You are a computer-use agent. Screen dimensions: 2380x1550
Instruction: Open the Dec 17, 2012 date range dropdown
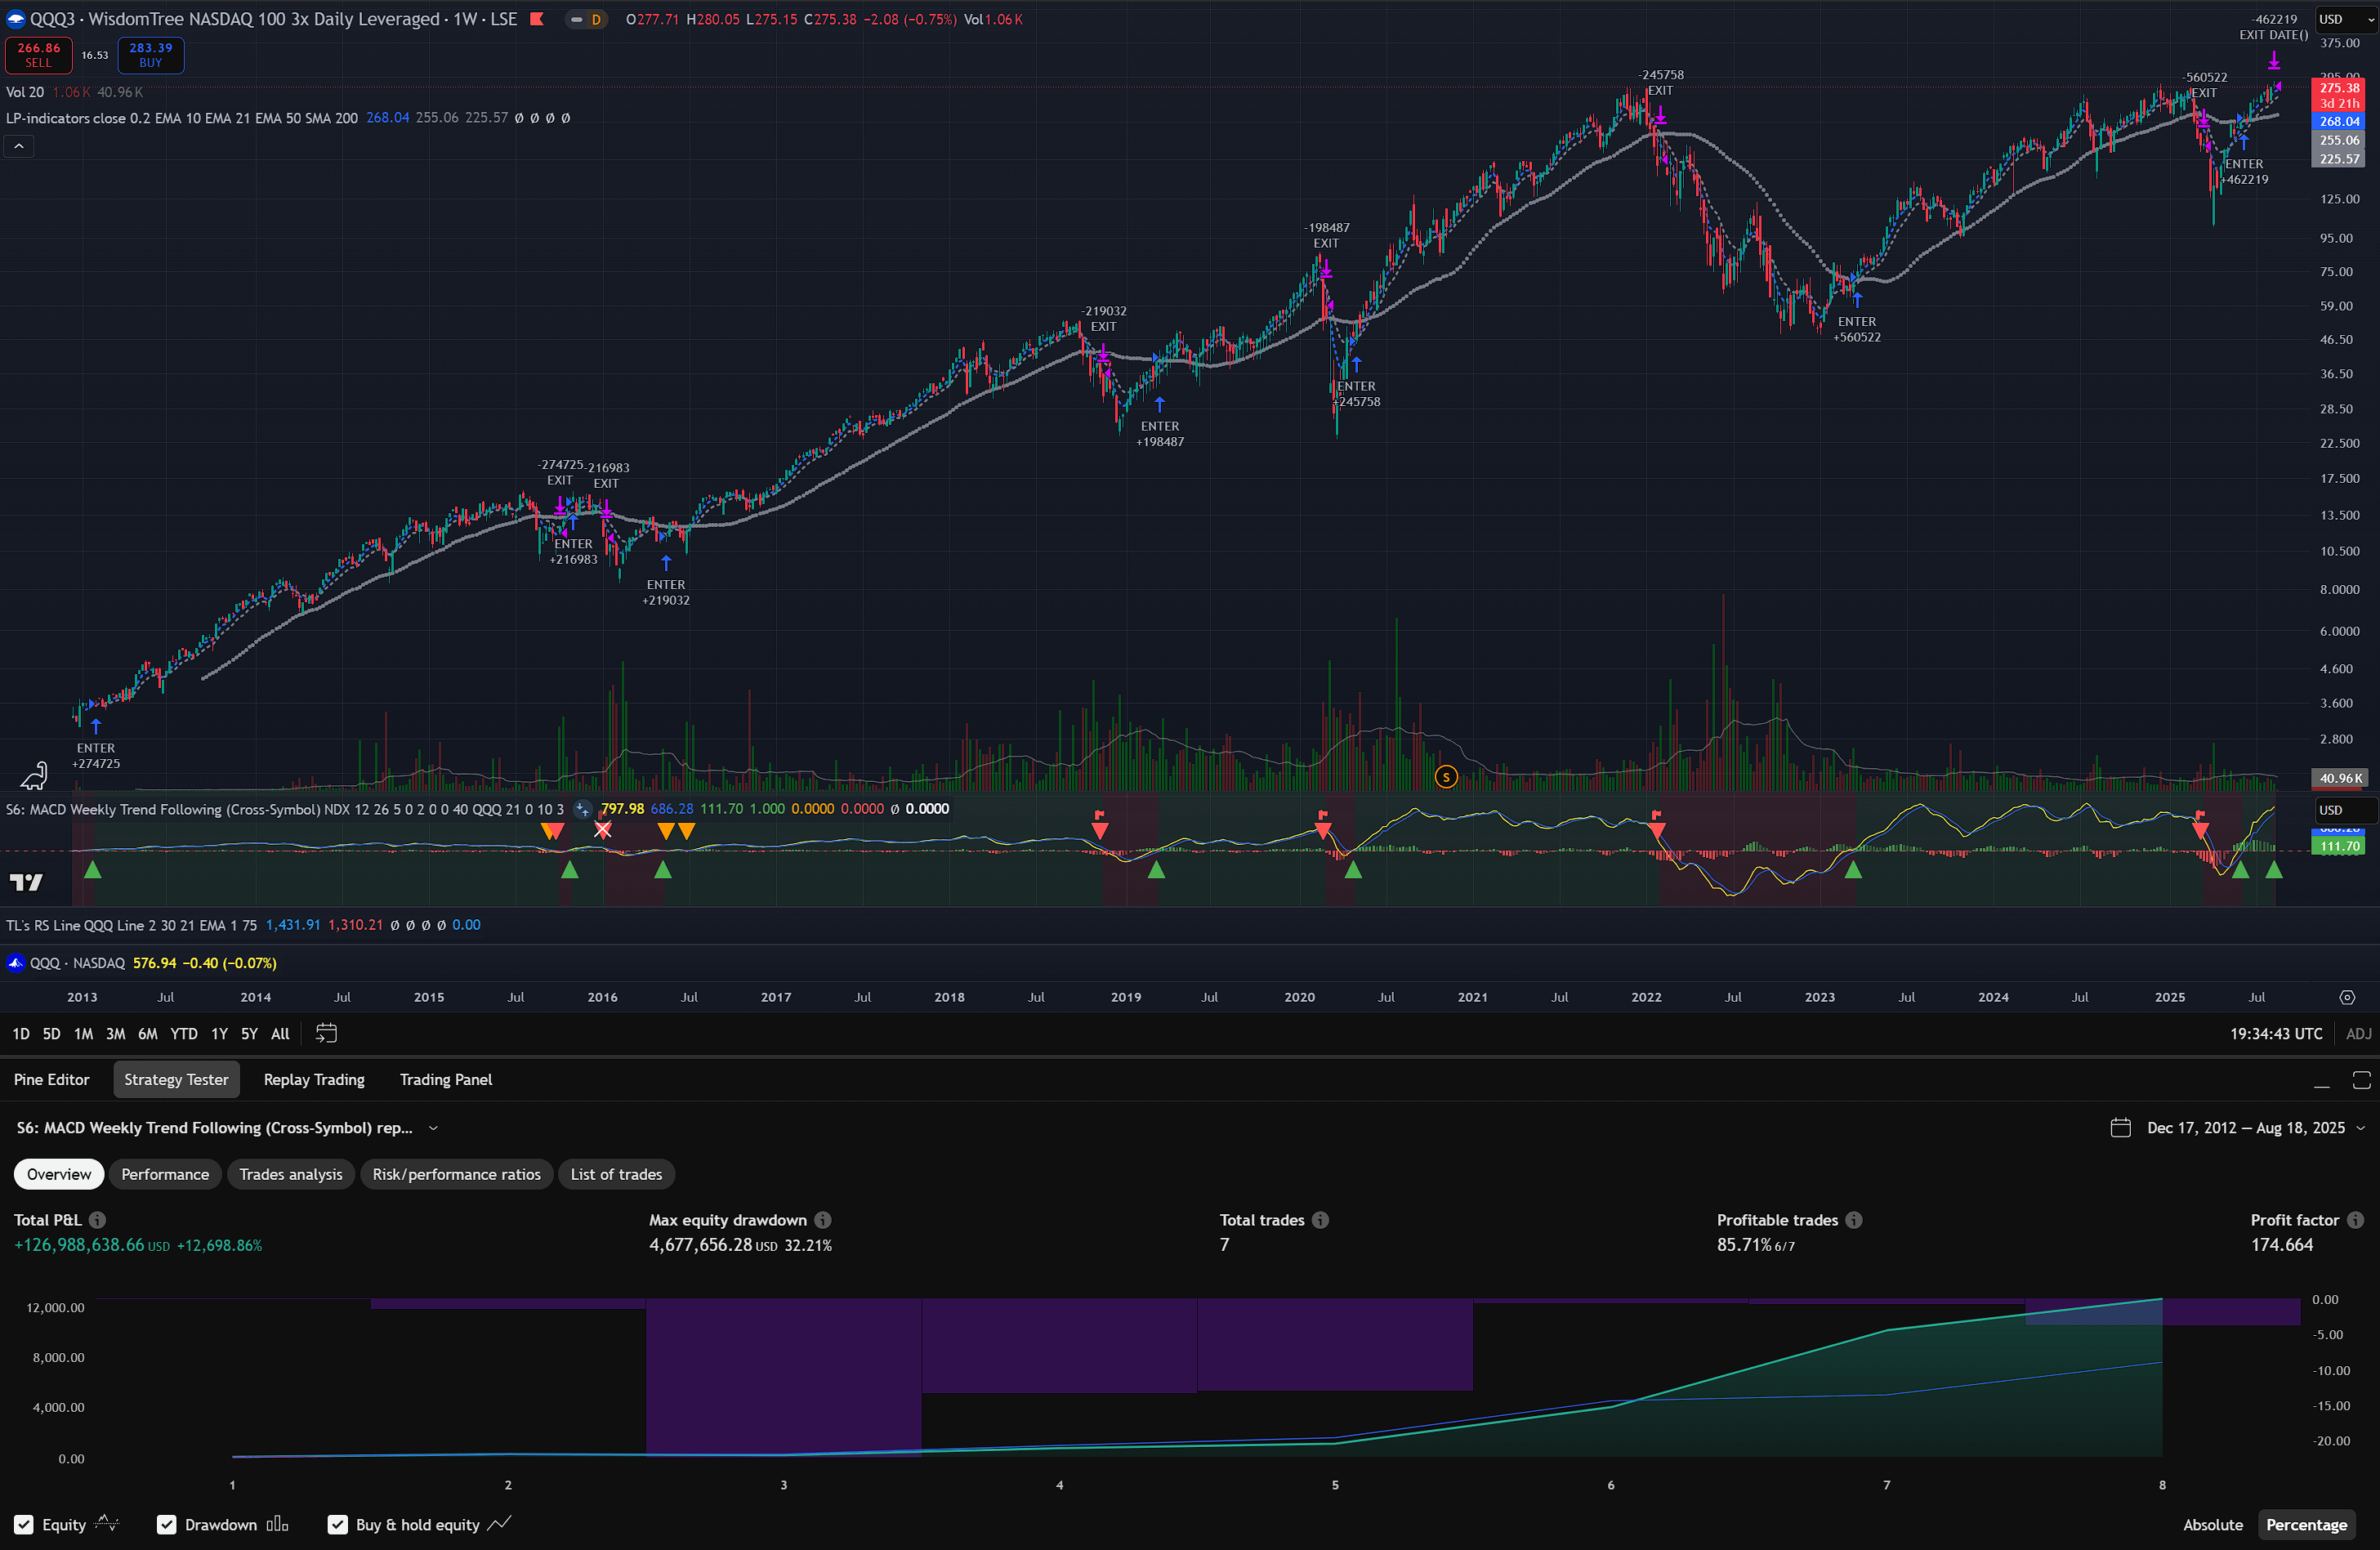(x=2254, y=1127)
